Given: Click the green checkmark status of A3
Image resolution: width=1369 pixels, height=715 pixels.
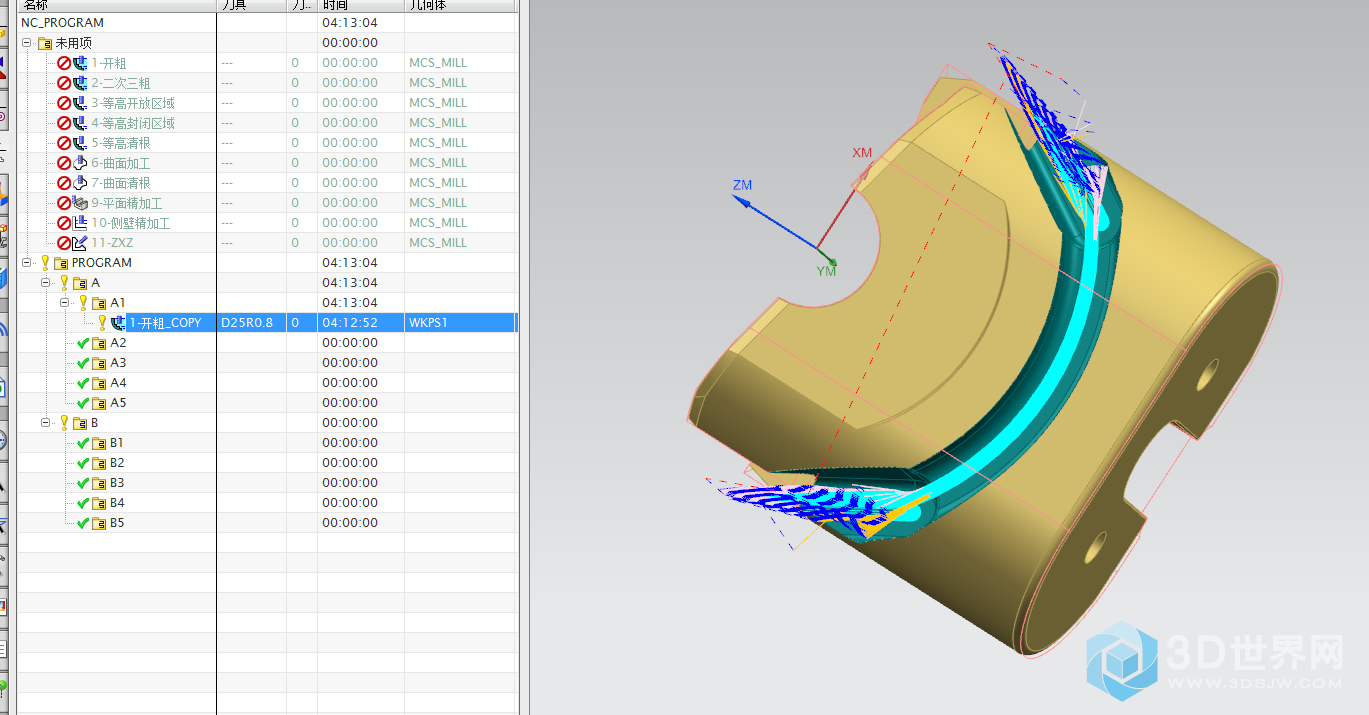Looking at the screenshot, I should [x=83, y=363].
